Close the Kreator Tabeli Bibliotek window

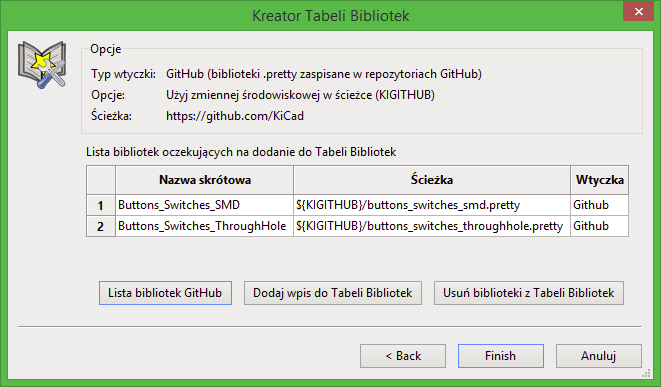(x=639, y=11)
